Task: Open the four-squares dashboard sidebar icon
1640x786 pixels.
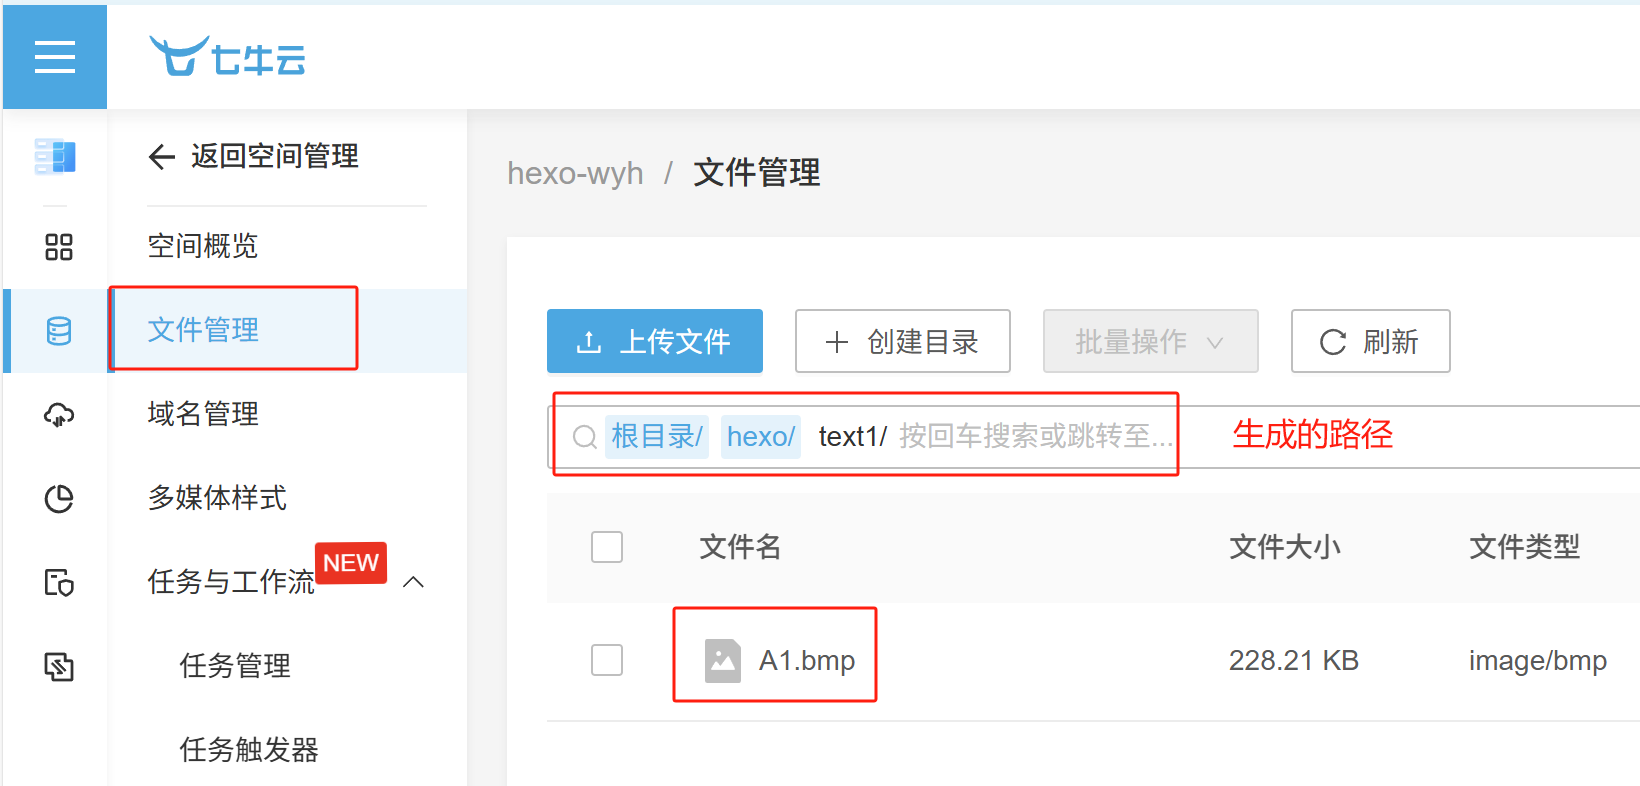Action: coord(59,247)
